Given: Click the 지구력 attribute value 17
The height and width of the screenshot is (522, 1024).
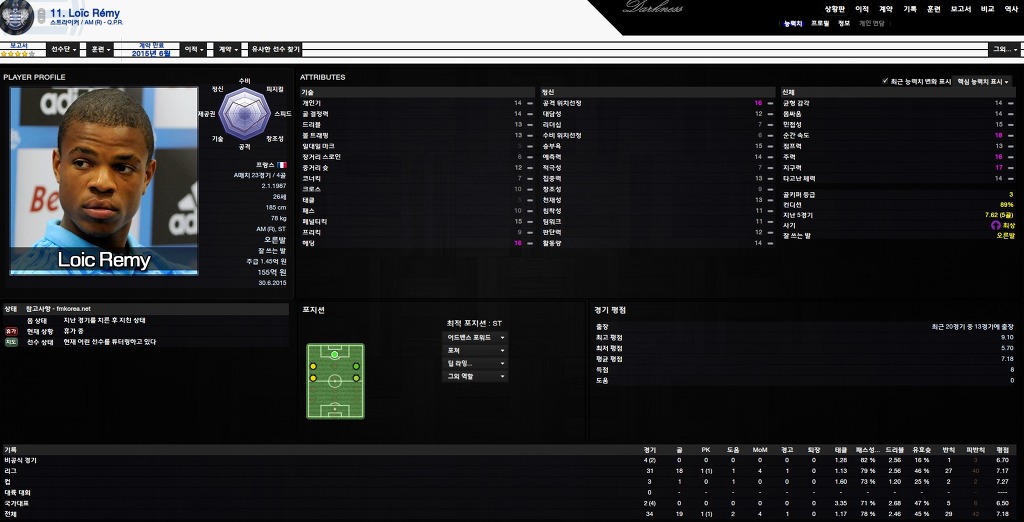Looking at the screenshot, I should point(998,167).
